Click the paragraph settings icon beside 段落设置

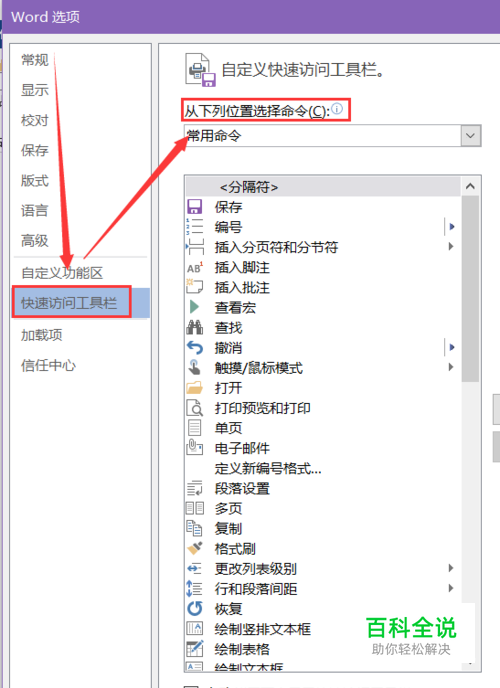(194, 488)
